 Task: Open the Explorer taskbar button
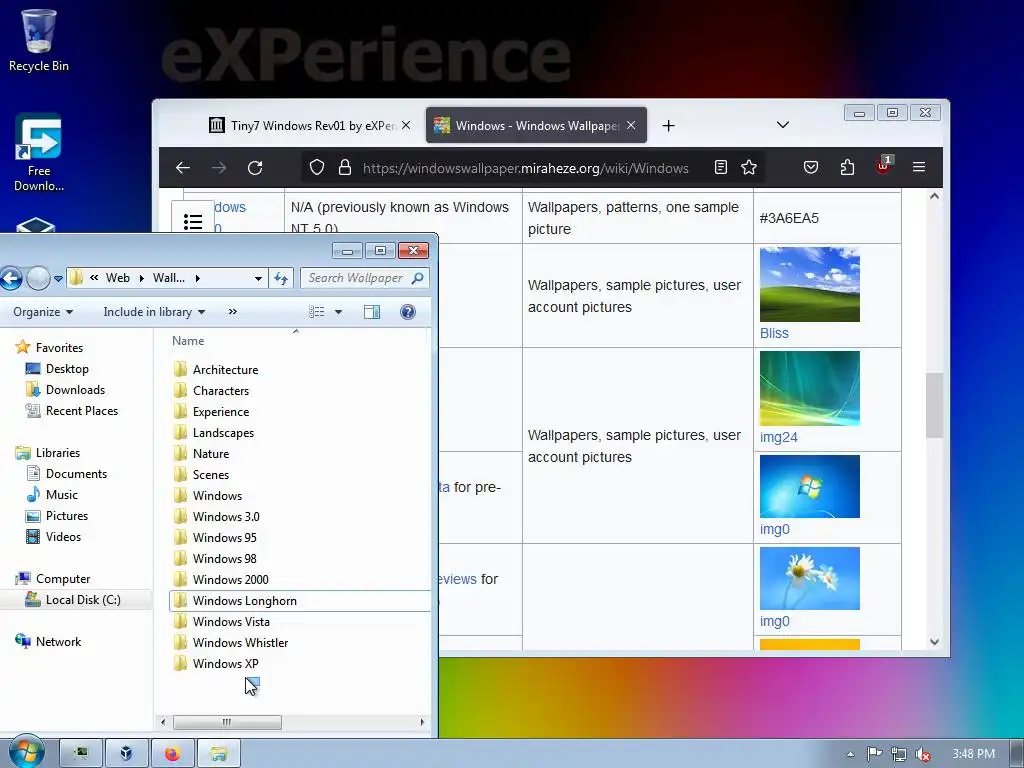(x=219, y=754)
